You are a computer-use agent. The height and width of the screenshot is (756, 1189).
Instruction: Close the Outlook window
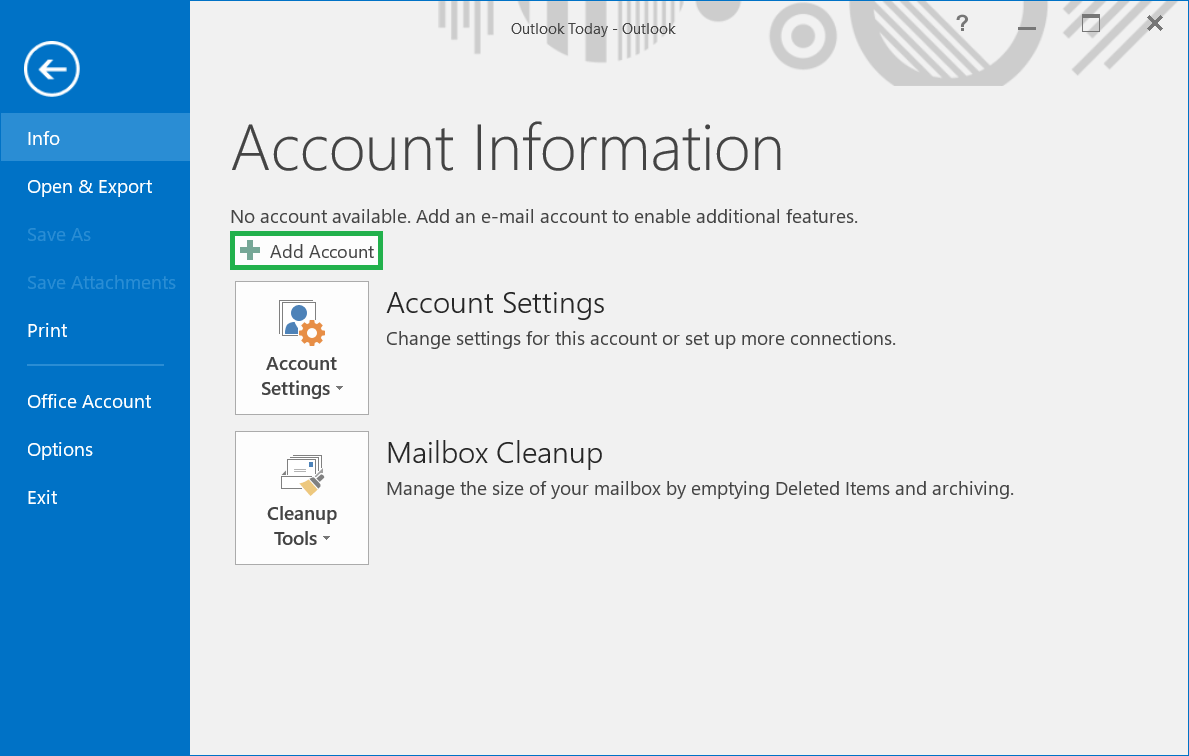[x=1155, y=24]
